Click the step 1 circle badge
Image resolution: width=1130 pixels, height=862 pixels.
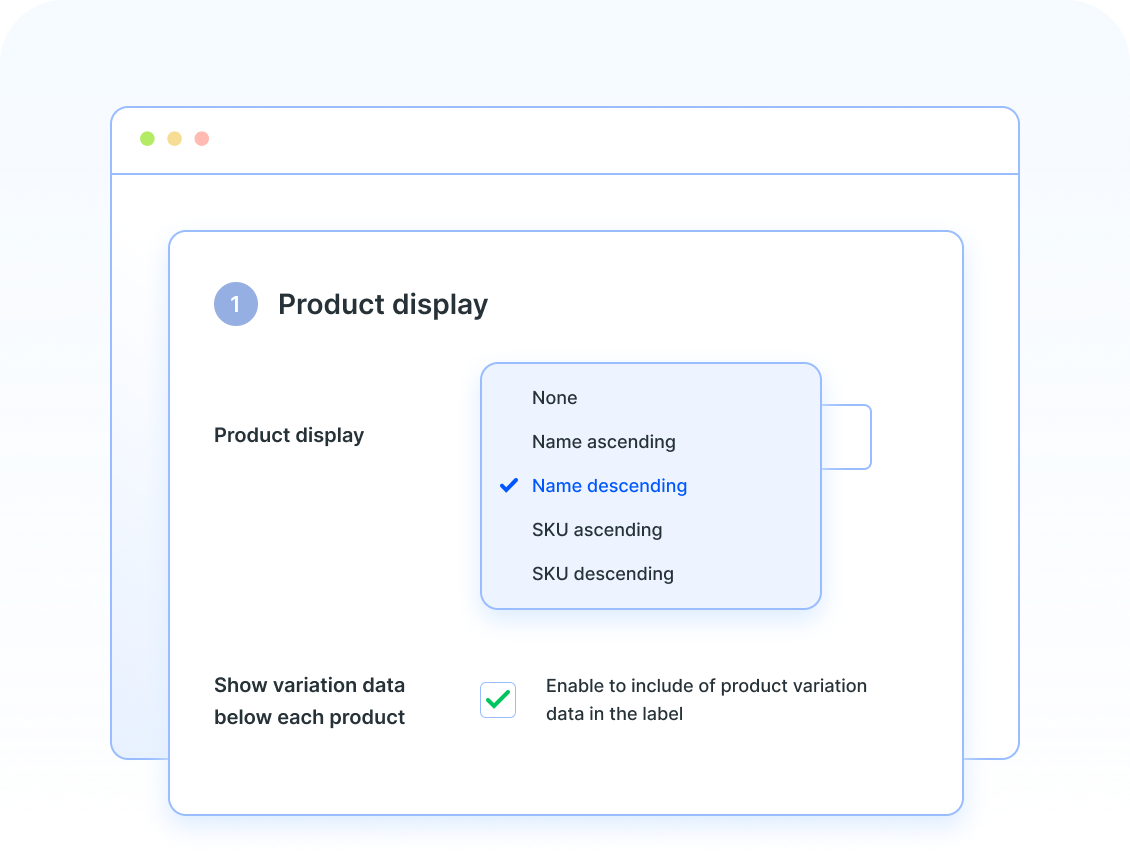[236, 304]
